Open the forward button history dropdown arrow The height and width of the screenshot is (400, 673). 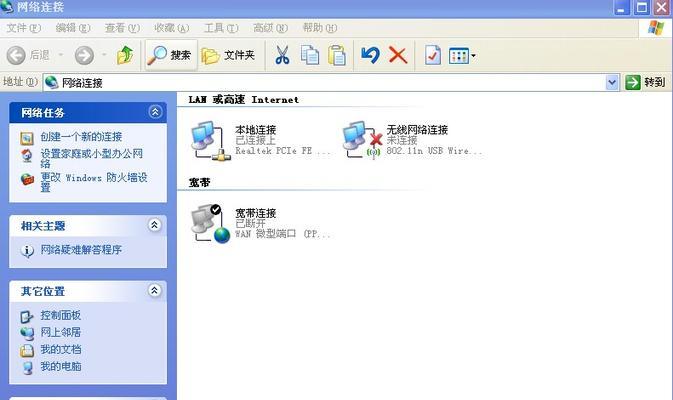(104, 55)
